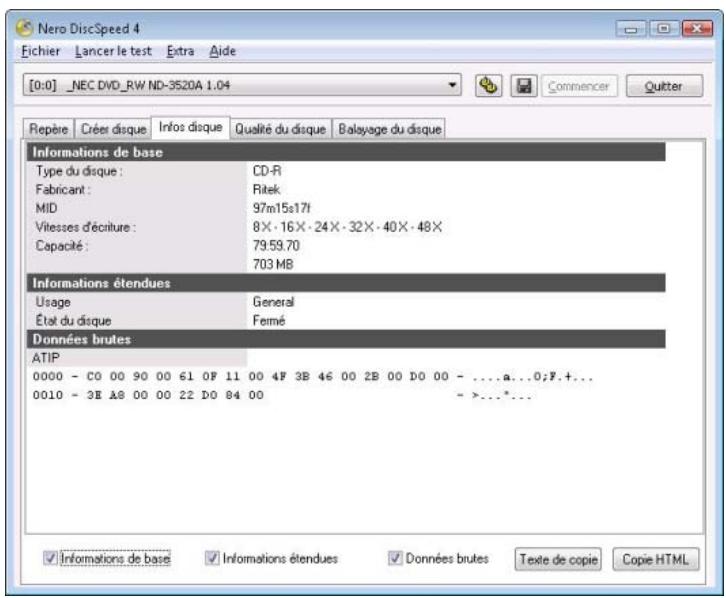Select the Fermé disc state value
726x598 pixels.
point(269,320)
